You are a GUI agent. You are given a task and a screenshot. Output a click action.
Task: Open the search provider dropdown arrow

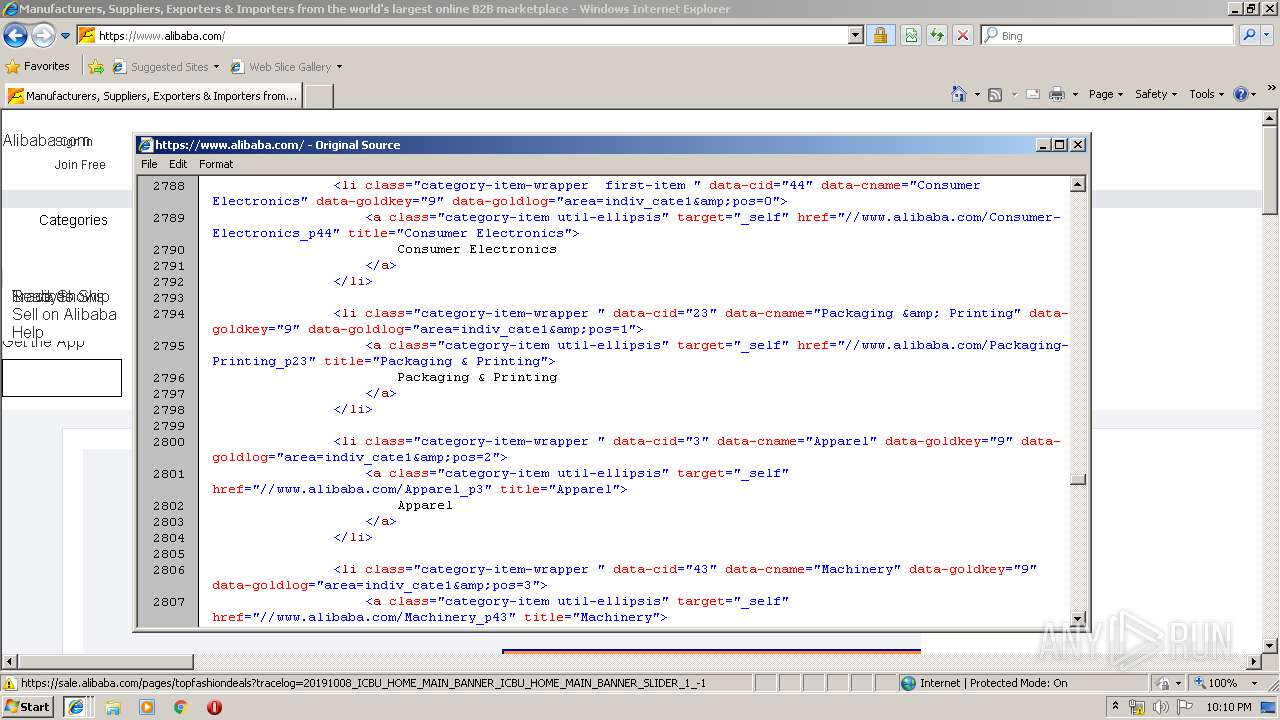coord(1267,36)
